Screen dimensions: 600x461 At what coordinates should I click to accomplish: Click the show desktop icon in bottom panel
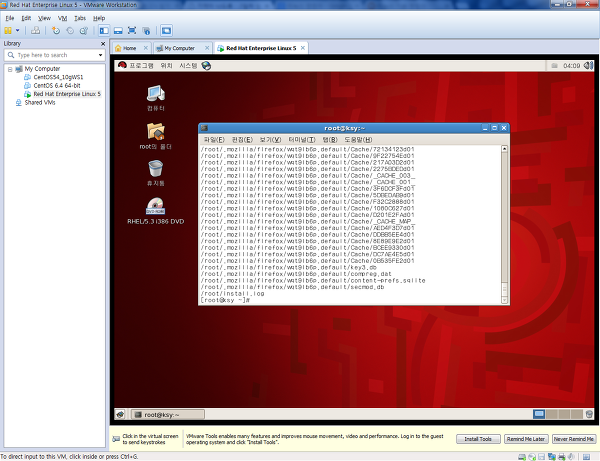[121, 414]
